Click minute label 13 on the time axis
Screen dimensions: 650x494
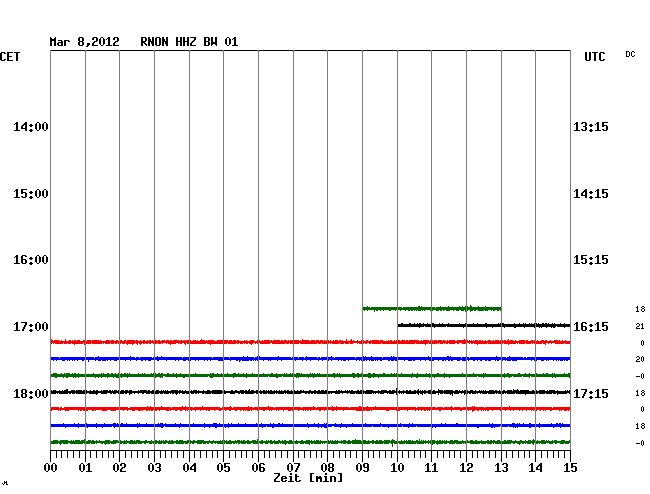[x=501, y=468]
